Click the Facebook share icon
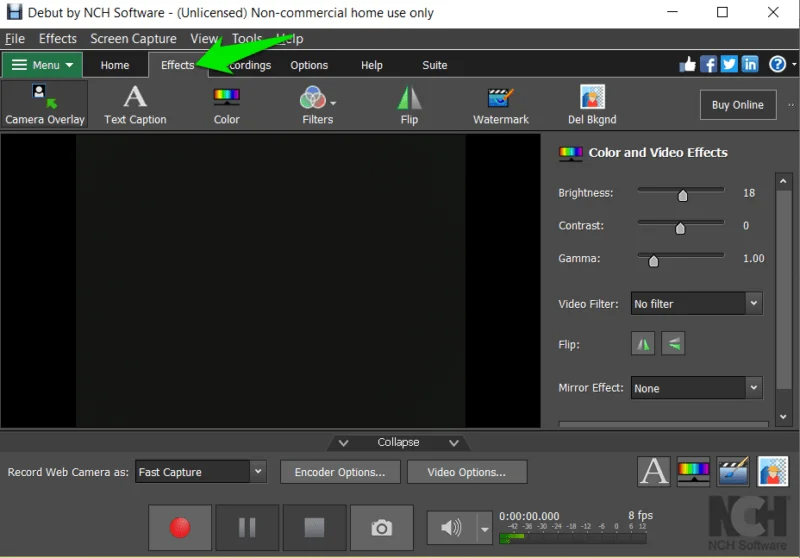Image resolution: width=800 pixels, height=558 pixels. [x=708, y=64]
